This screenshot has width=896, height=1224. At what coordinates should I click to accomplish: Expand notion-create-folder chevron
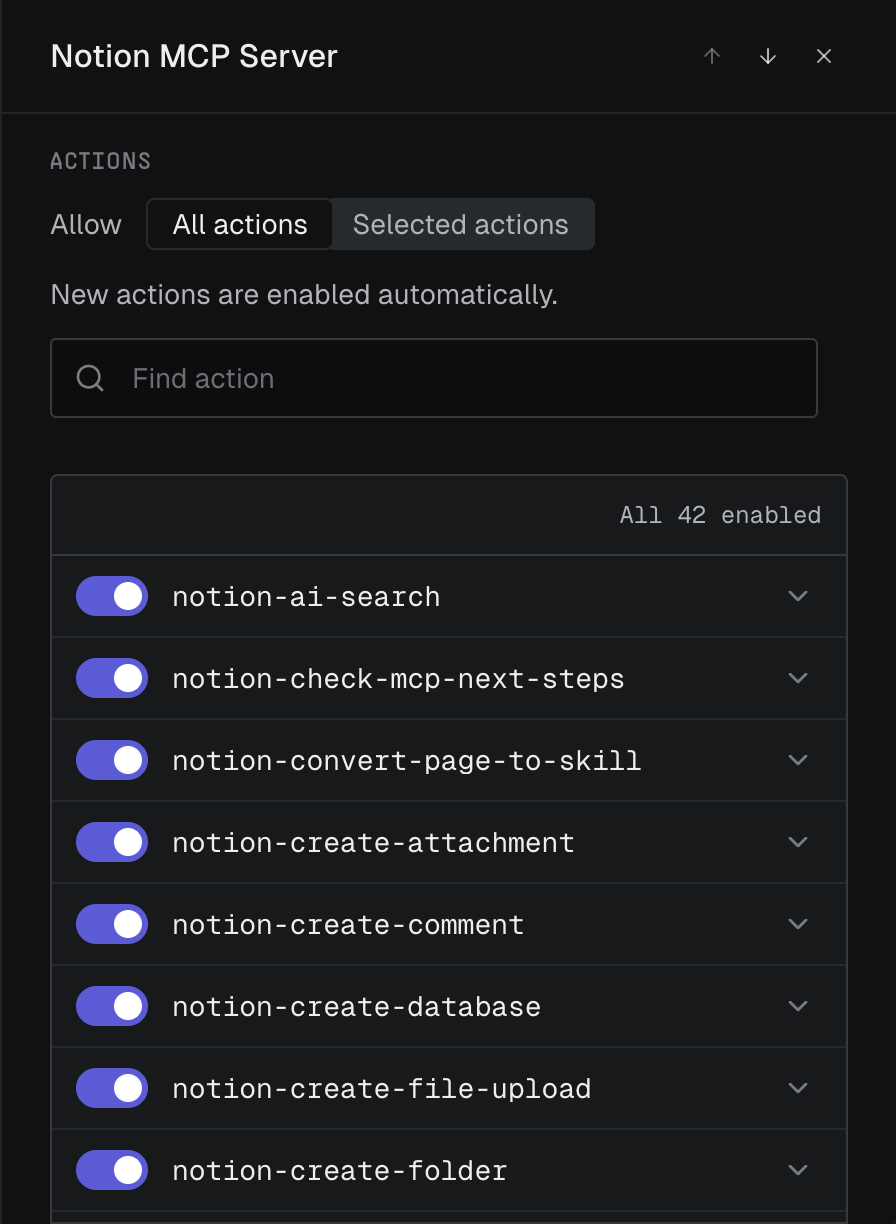(797, 1170)
